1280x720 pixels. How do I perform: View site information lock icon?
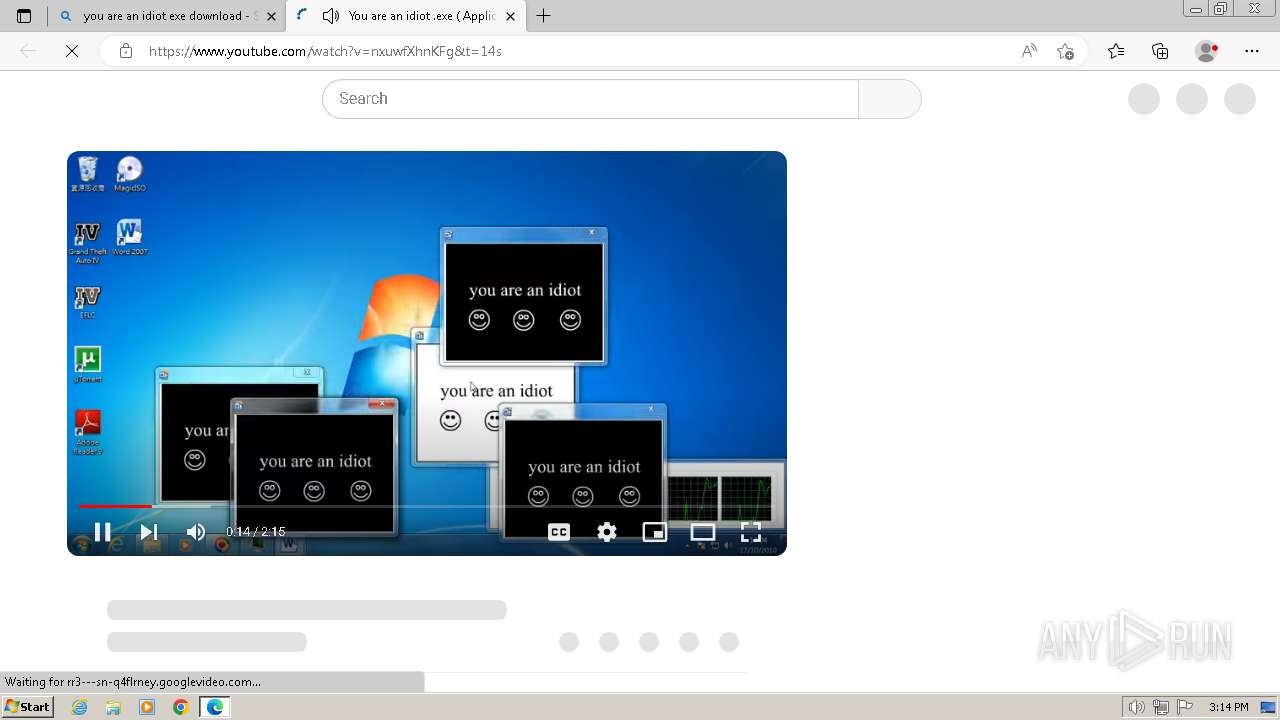(x=126, y=51)
